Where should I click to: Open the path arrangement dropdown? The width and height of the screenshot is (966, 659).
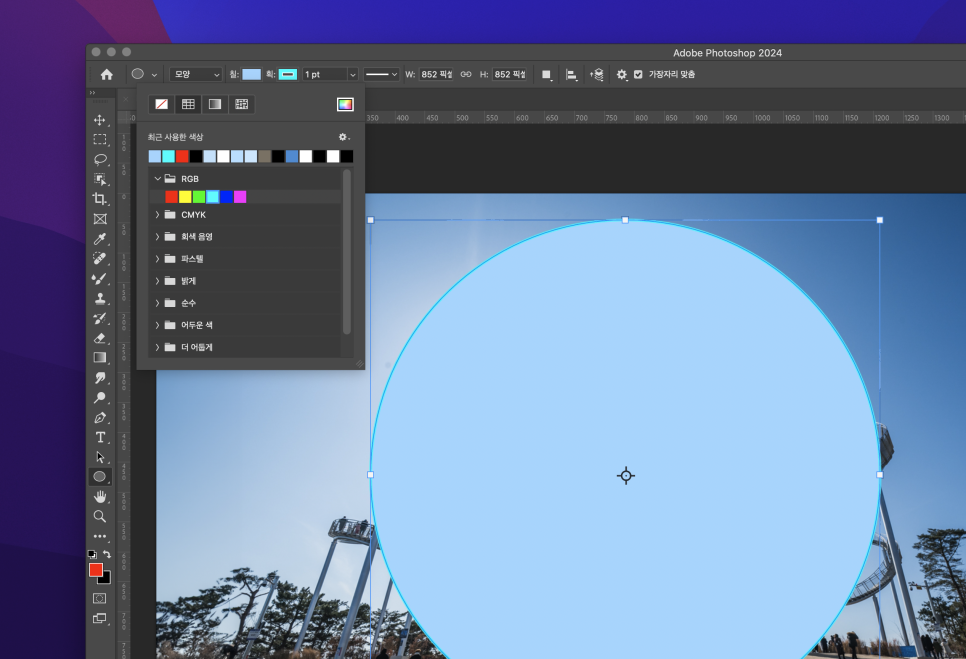coord(596,75)
